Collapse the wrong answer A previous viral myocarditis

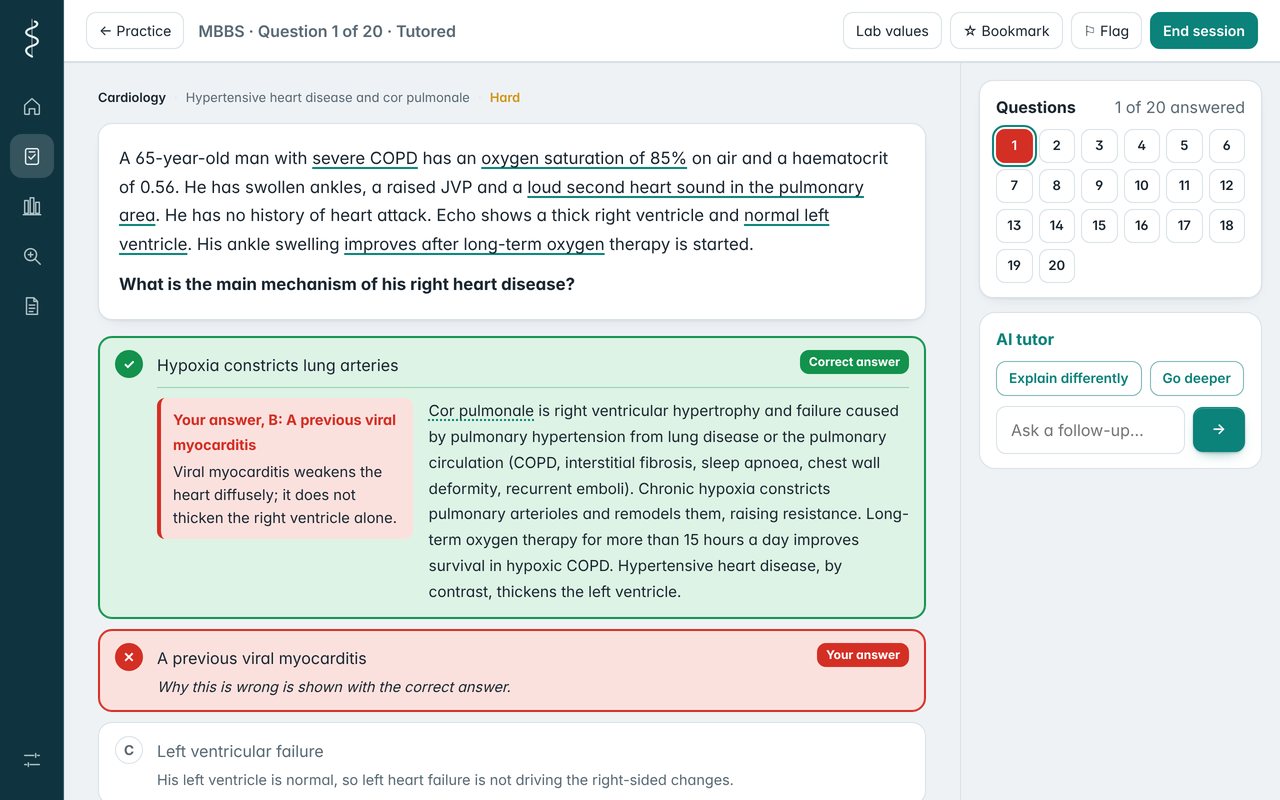pos(512,670)
